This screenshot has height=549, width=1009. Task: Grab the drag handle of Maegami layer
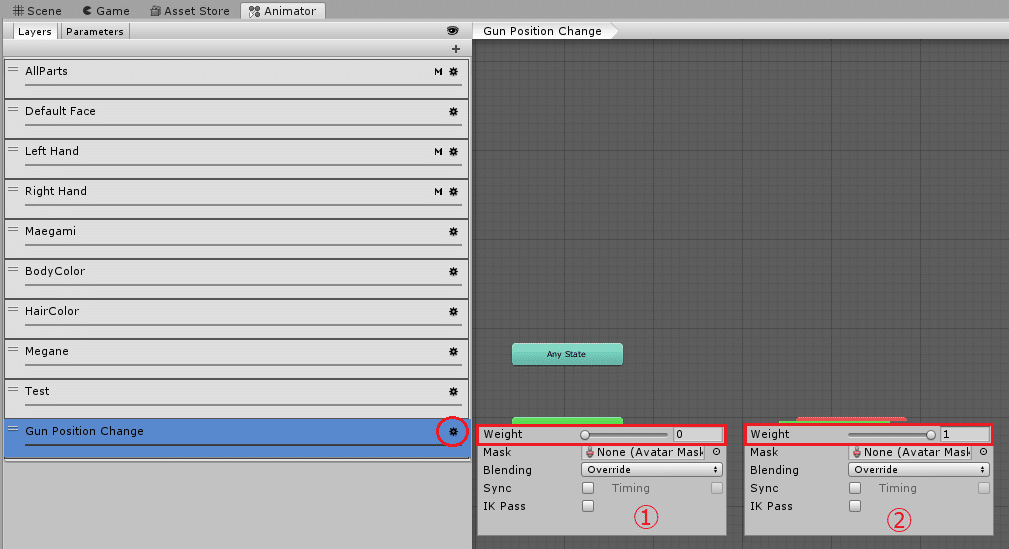coord(13,229)
